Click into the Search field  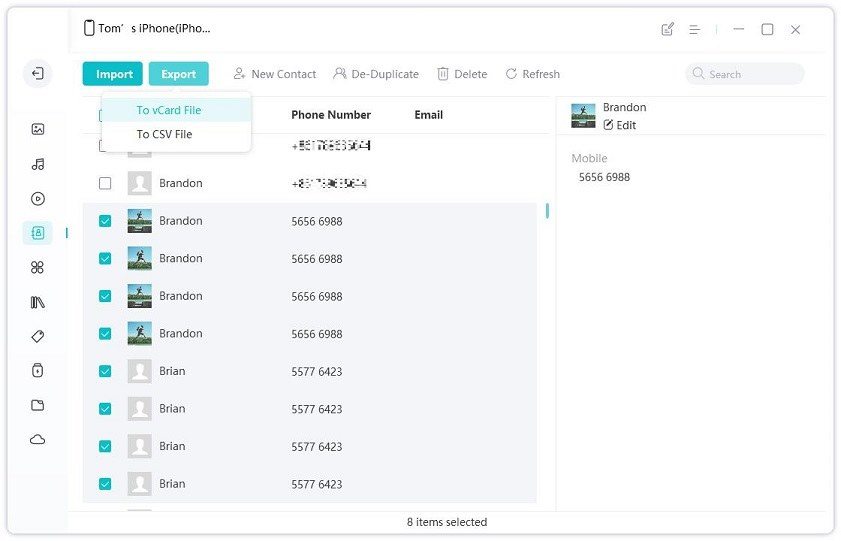750,74
